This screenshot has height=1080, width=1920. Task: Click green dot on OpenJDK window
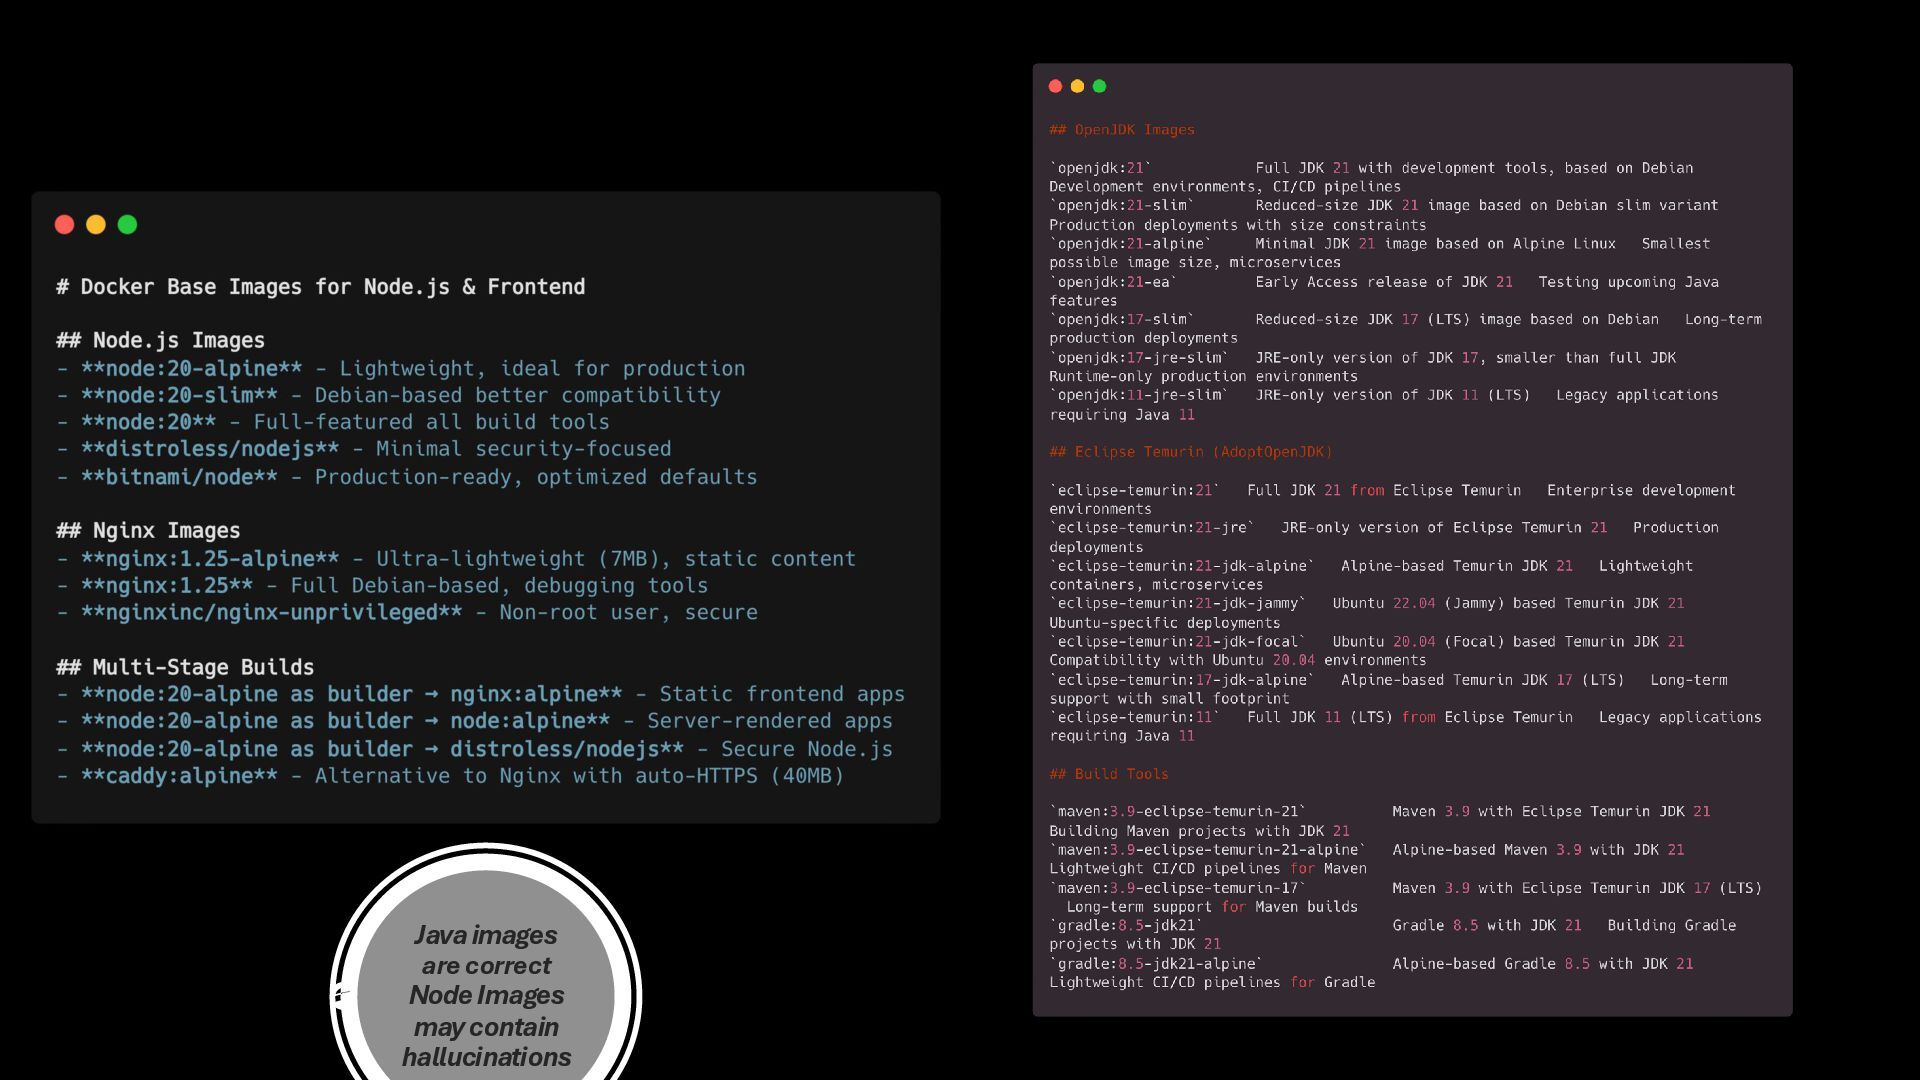(x=1099, y=86)
